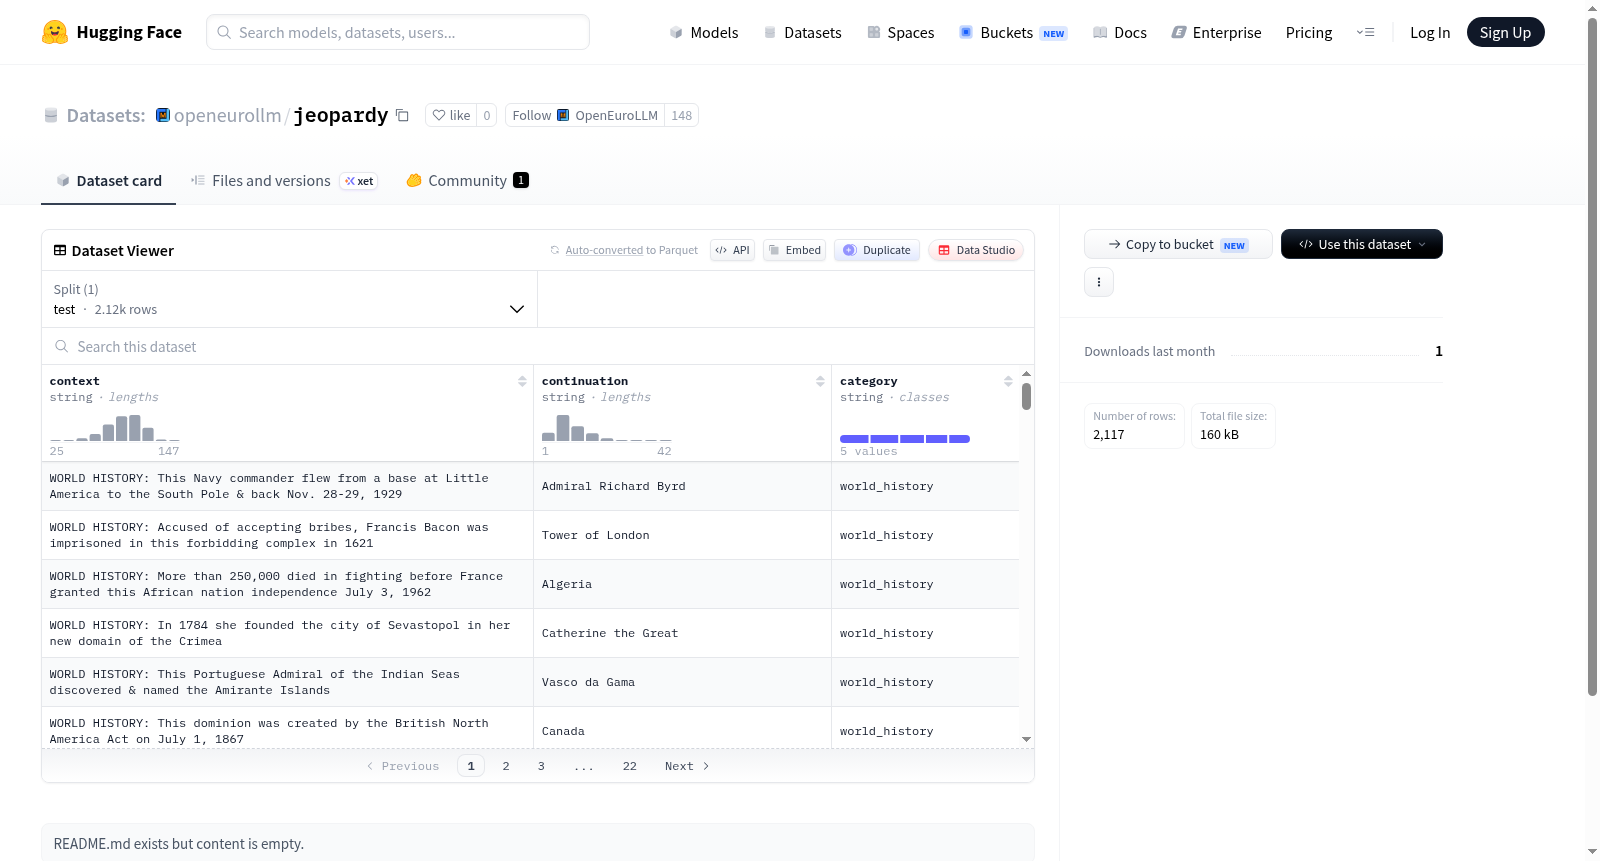Screen dimensions: 1600x861
Task: Go to Datasets page
Action: [x=802, y=33]
